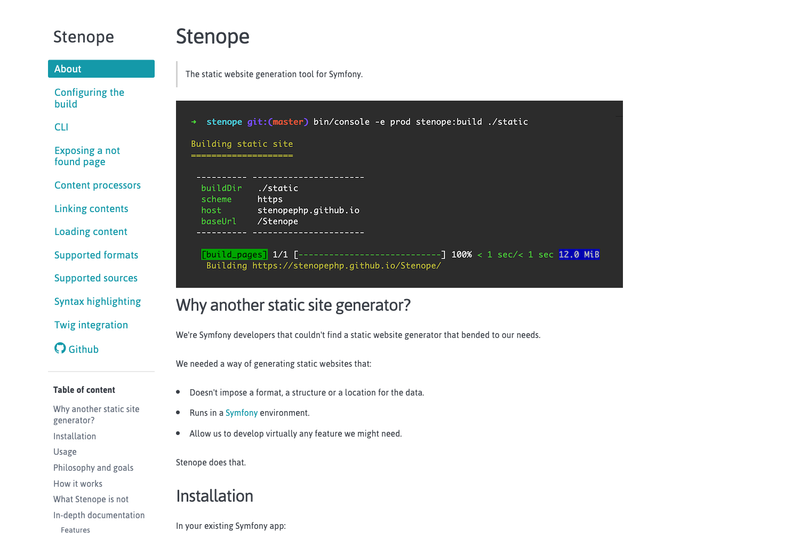Screen dimensions: 800x533
Task: Follow the Symfony link in bullet list
Action: 241,413
